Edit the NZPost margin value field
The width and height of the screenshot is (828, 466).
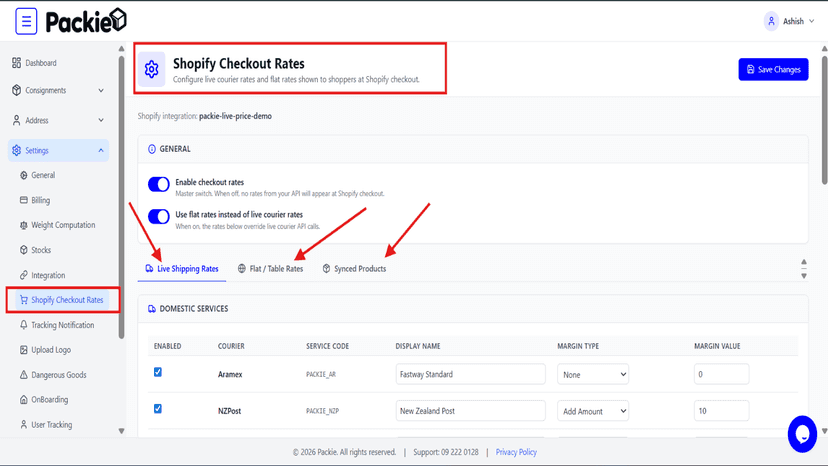pyautogui.click(x=721, y=411)
